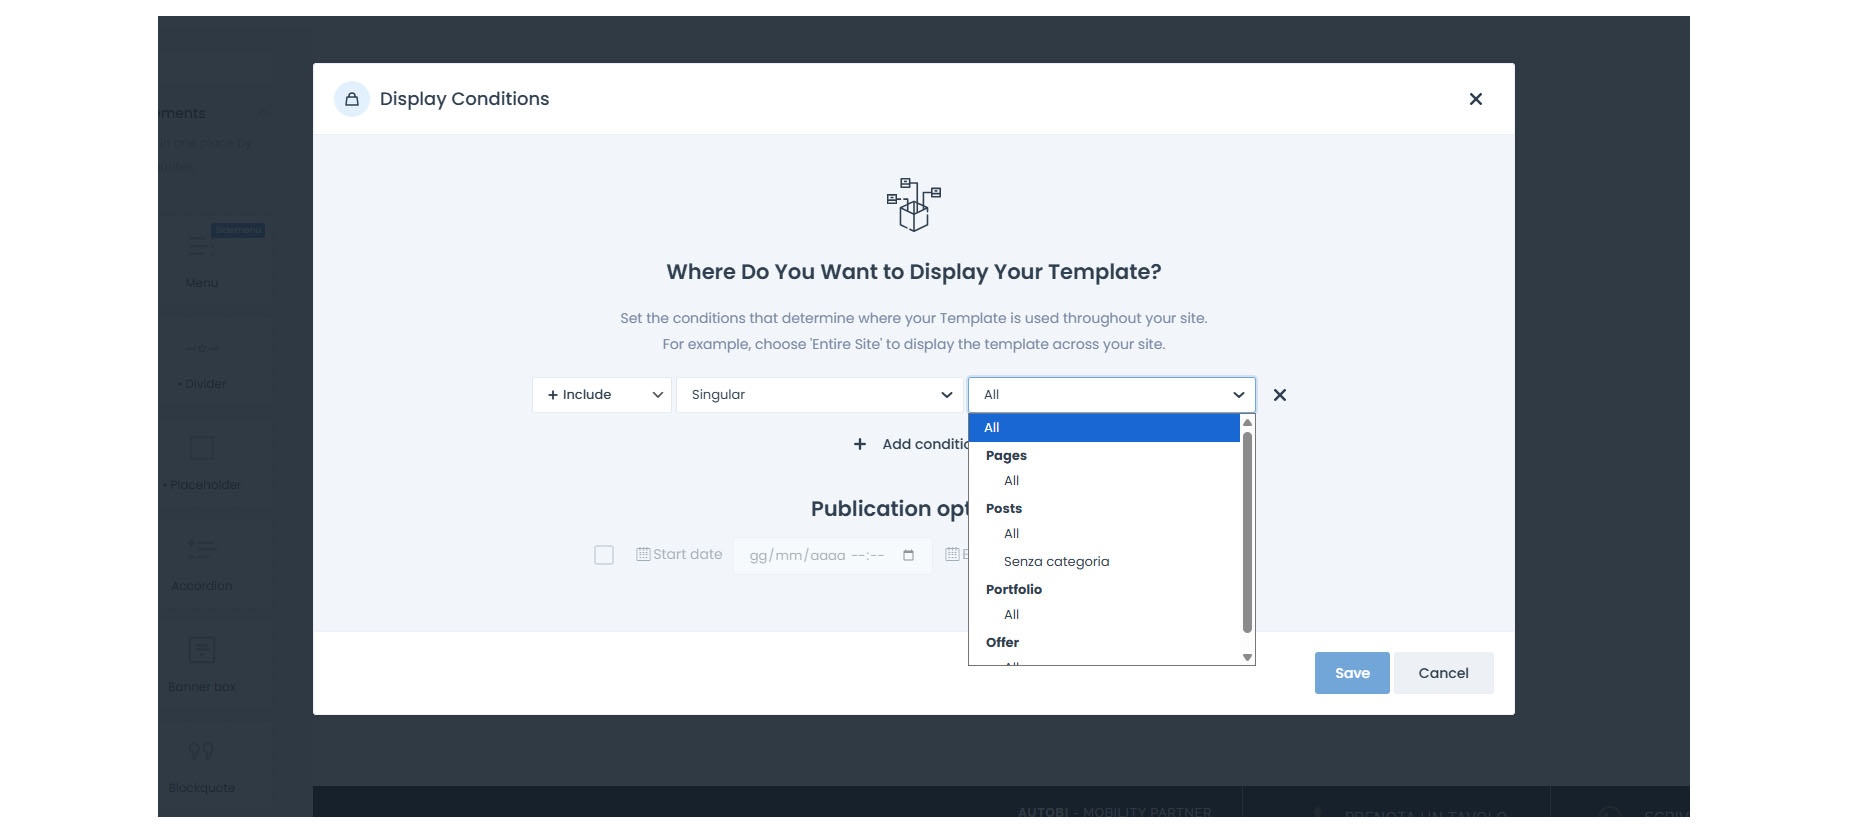Enable the Start date checkbox
Viewport: 1849px width, 834px height.
coord(604,555)
